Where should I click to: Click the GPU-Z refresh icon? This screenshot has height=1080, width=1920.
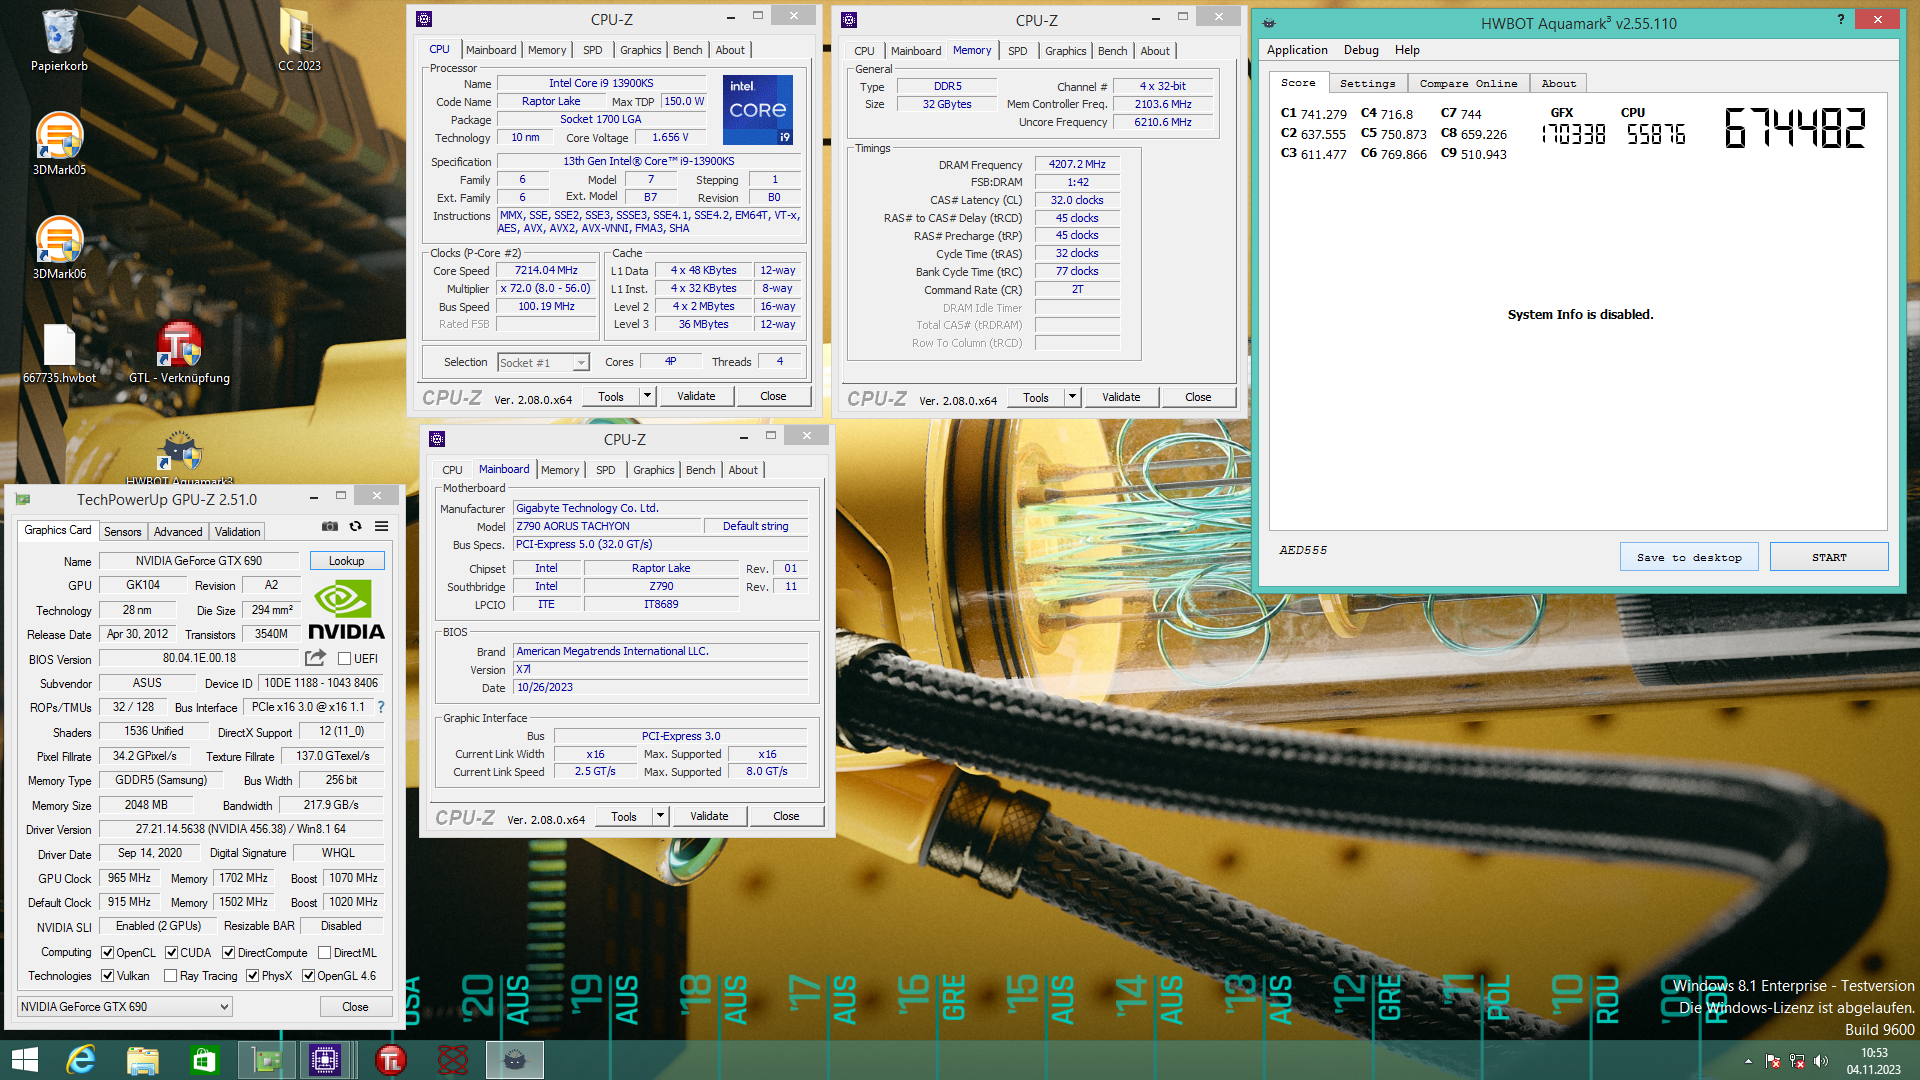pos(355,526)
